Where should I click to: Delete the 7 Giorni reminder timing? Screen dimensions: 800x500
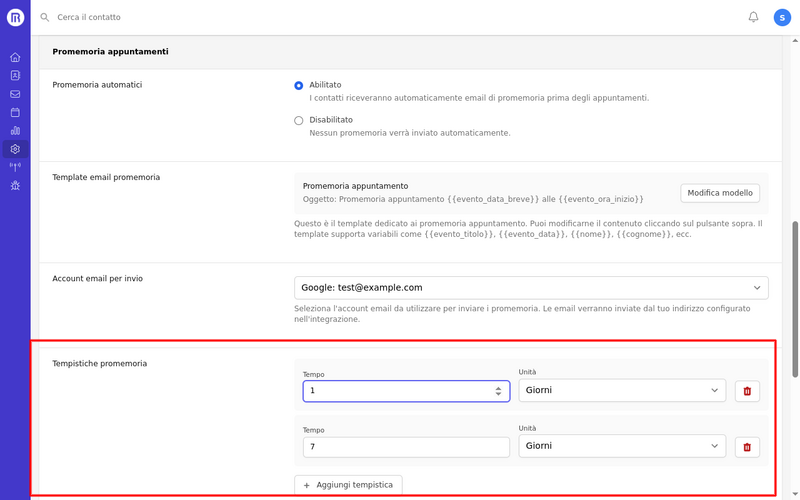(747, 447)
